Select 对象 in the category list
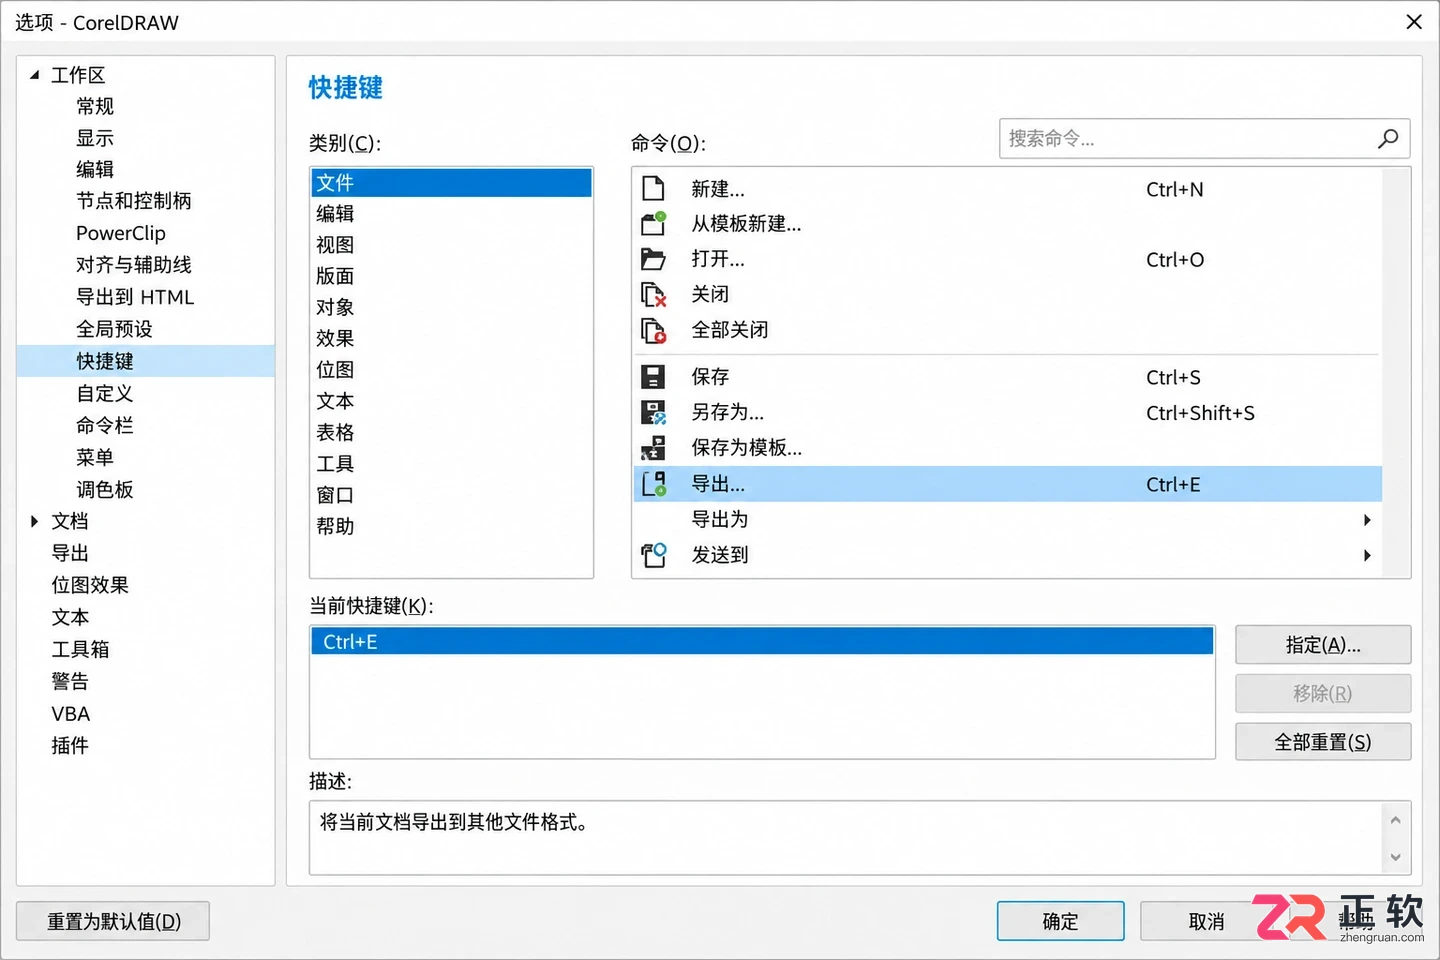The image size is (1440, 960). [451, 307]
